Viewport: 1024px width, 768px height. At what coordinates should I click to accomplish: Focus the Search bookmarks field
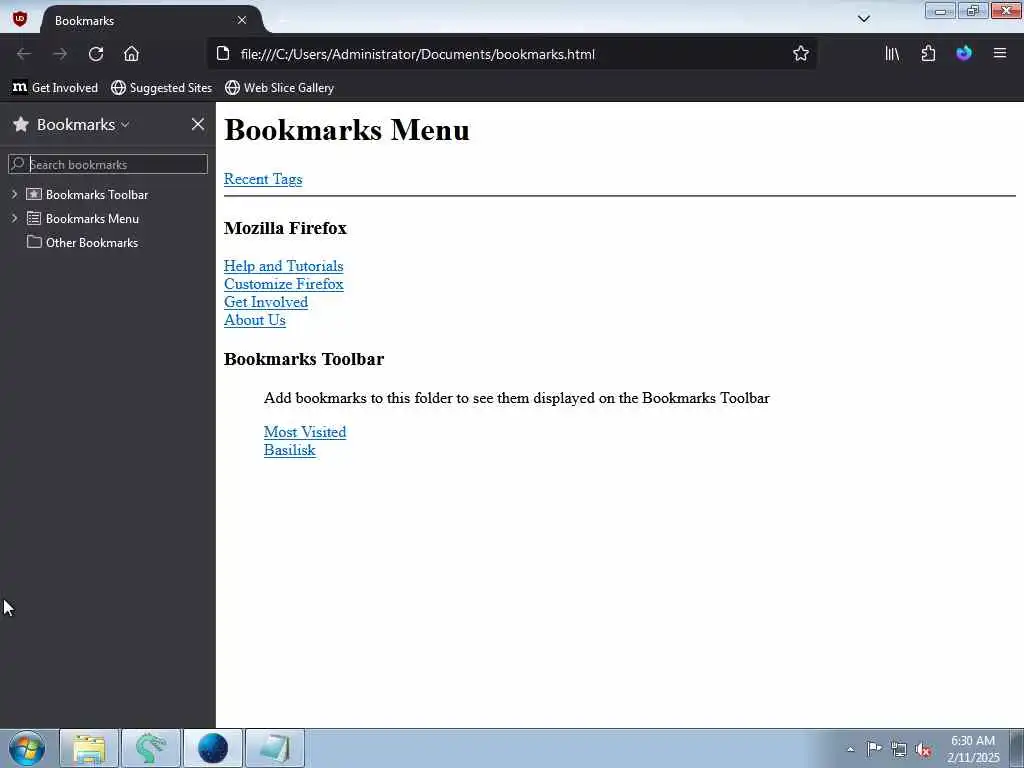point(108,164)
